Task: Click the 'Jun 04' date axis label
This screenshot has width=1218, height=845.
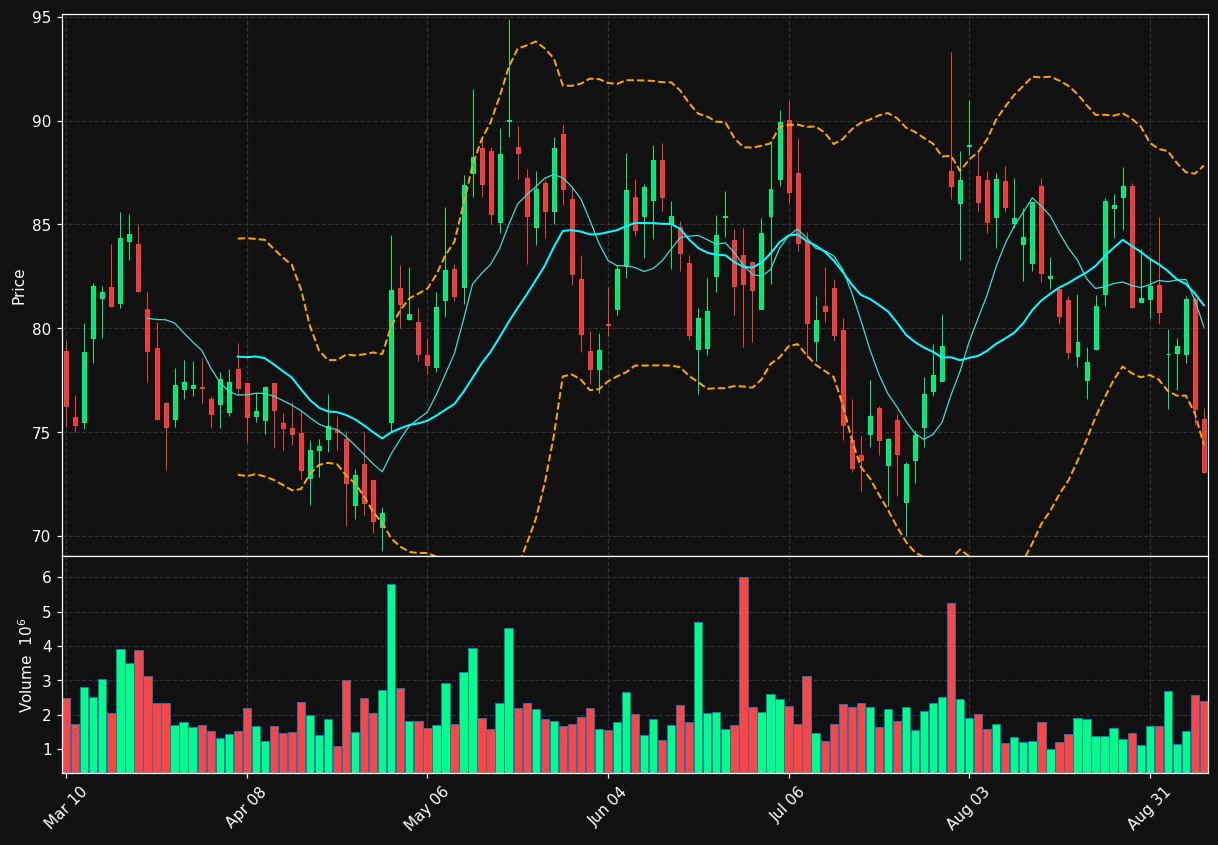Action: click(x=606, y=808)
